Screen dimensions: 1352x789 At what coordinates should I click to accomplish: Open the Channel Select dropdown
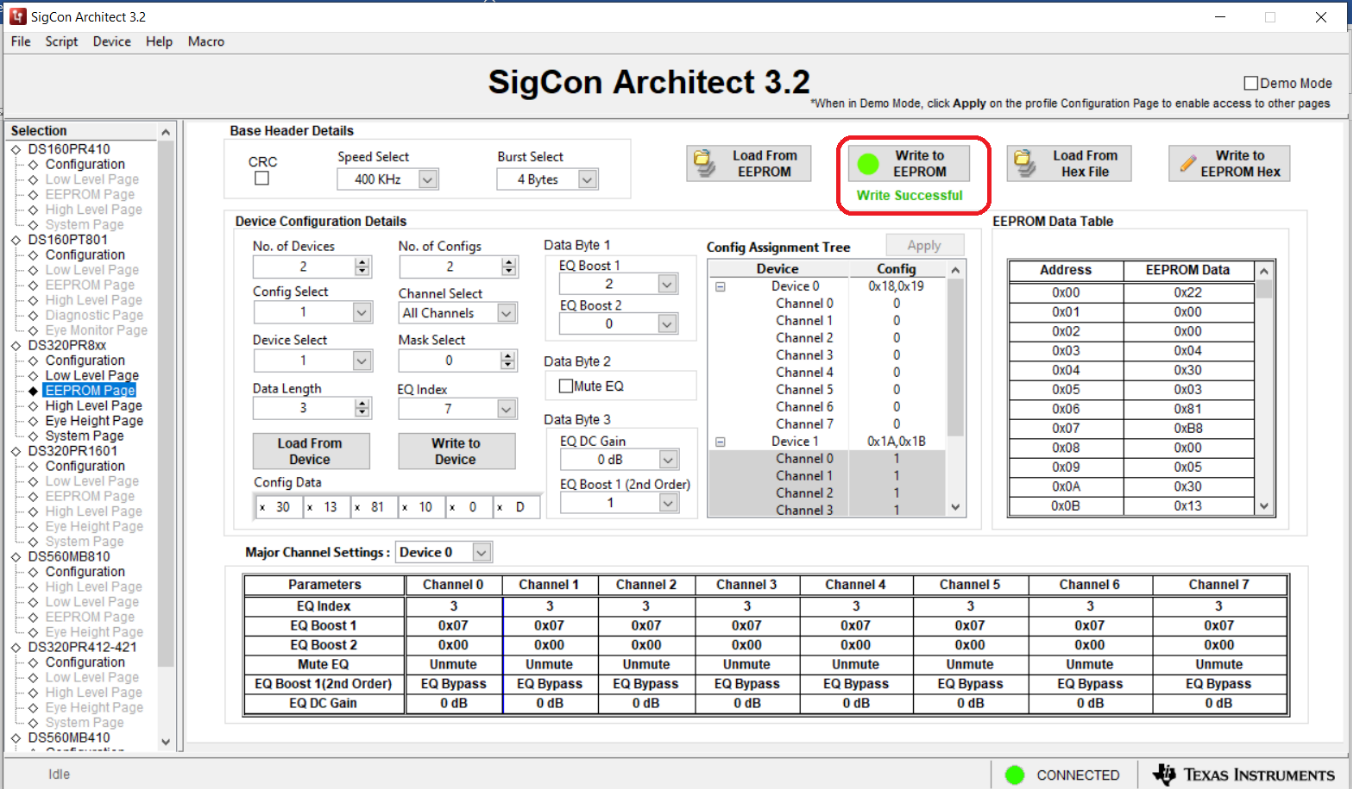coord(506,313)
